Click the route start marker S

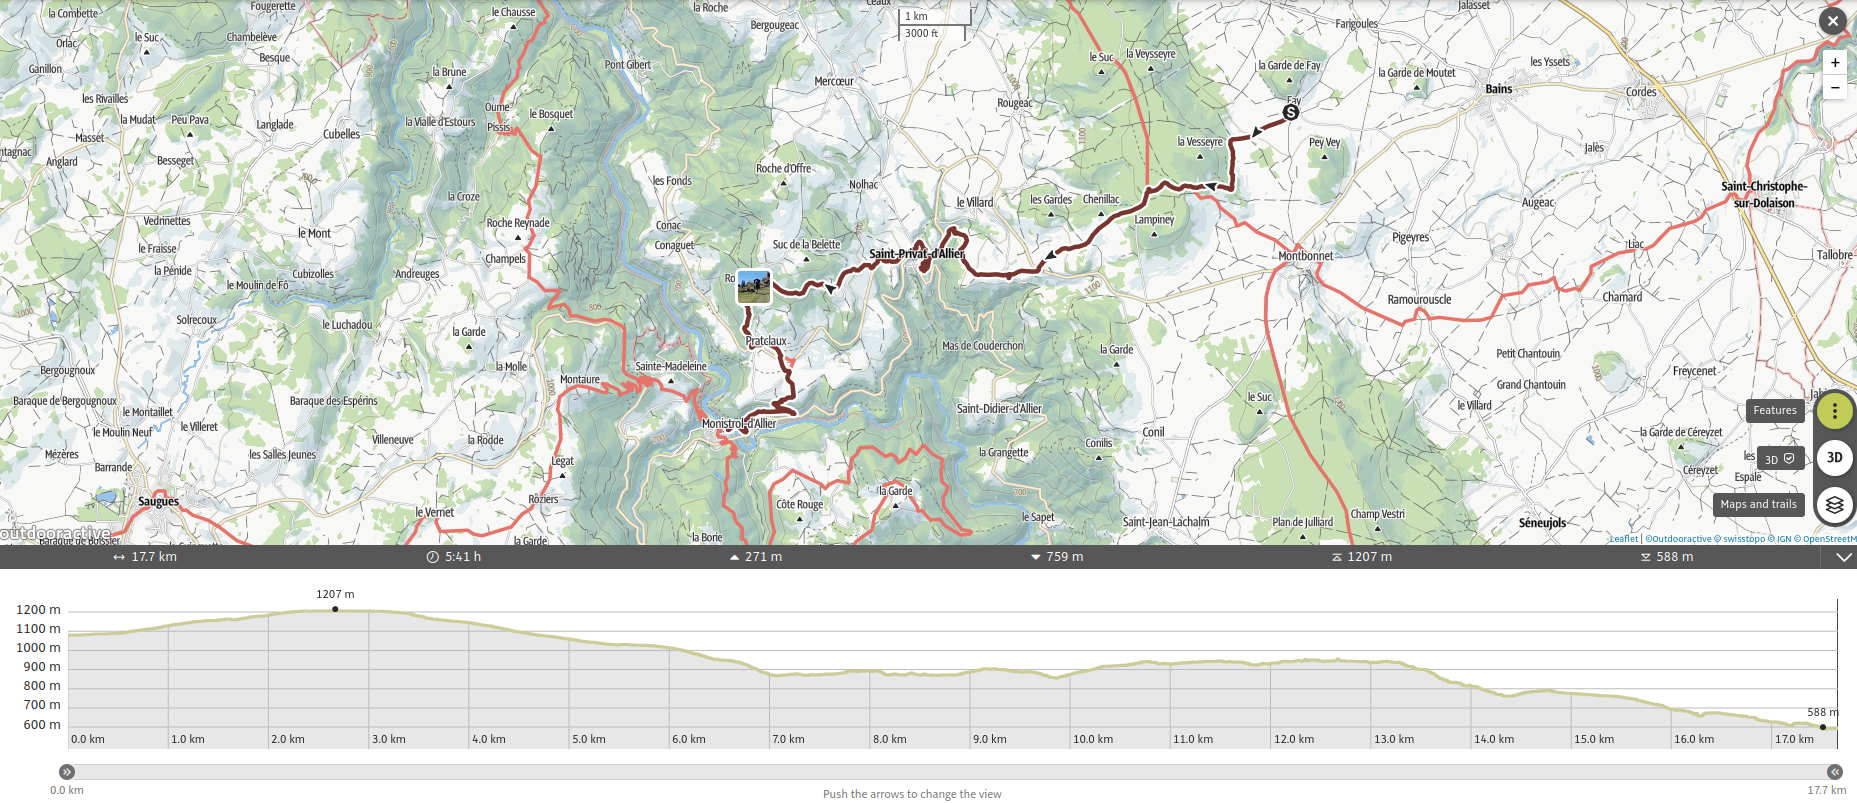coord(1291,113)
